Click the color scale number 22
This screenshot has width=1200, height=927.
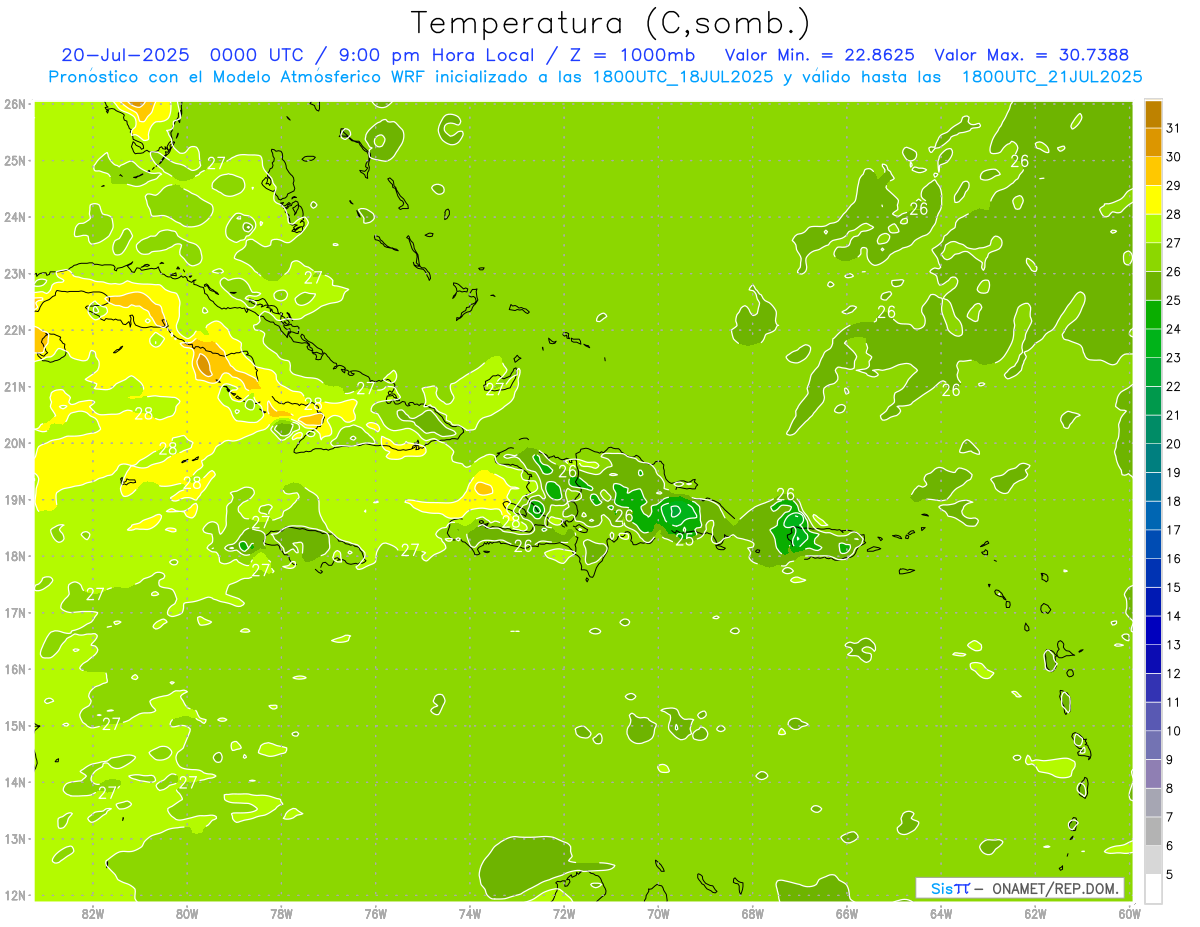(x=1174, y=387)
